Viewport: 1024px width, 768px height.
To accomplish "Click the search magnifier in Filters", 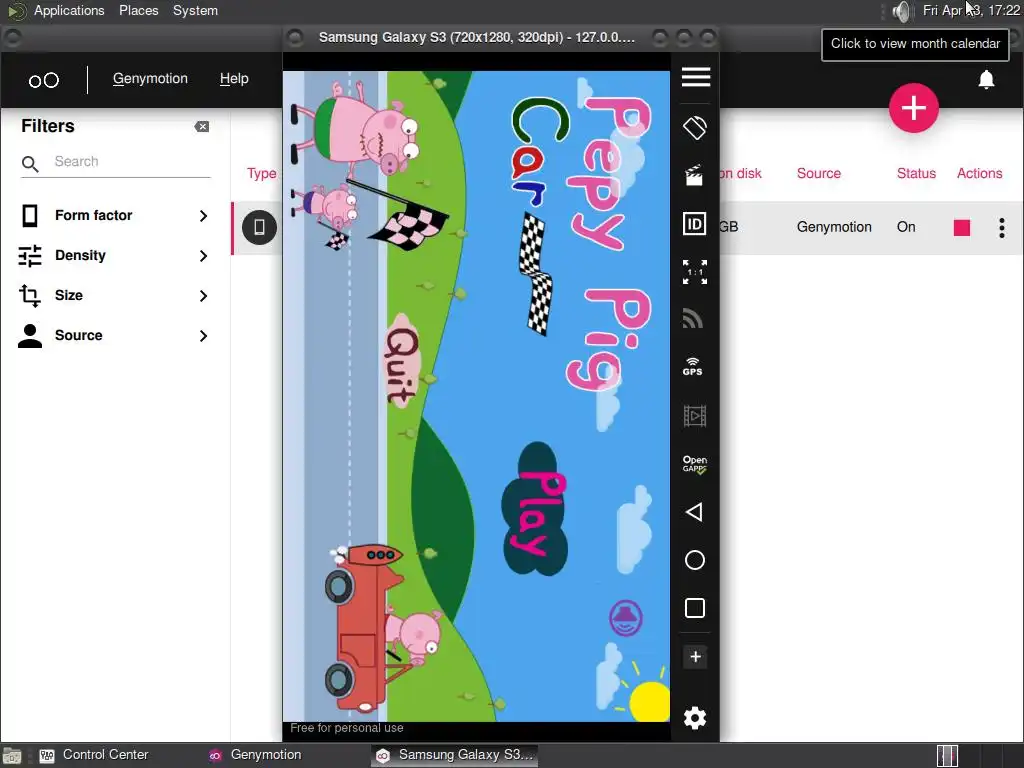I will click(x=30, y=163).
